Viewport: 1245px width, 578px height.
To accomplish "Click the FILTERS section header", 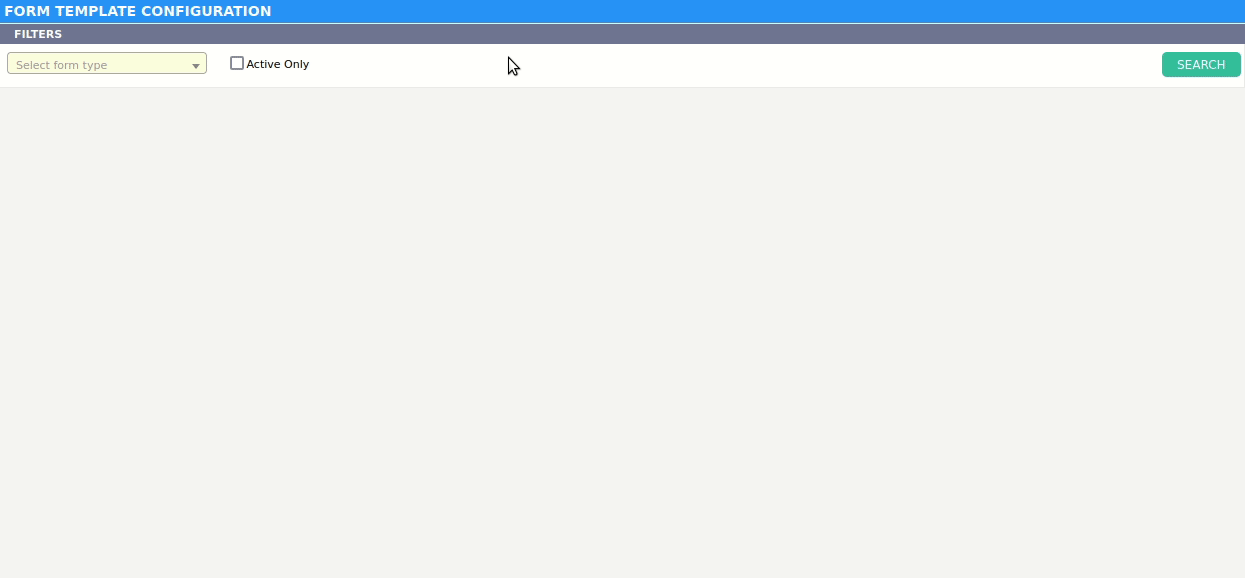I will (622, 34).
